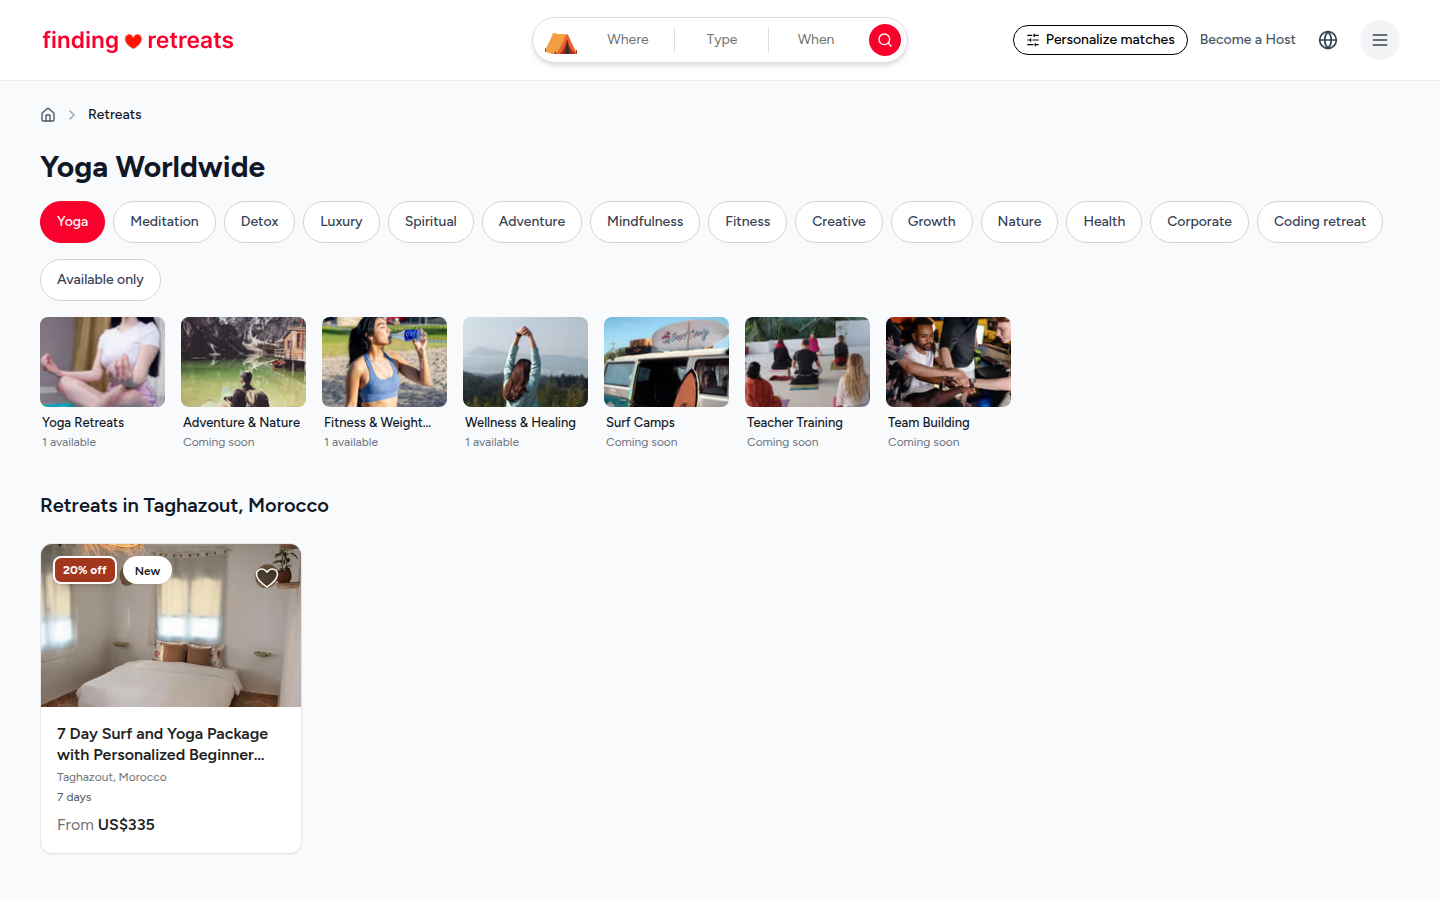Viewport: 1440px width, 900px height.
Task: Open the Team Building thumbnail
Action: [948, 362]
